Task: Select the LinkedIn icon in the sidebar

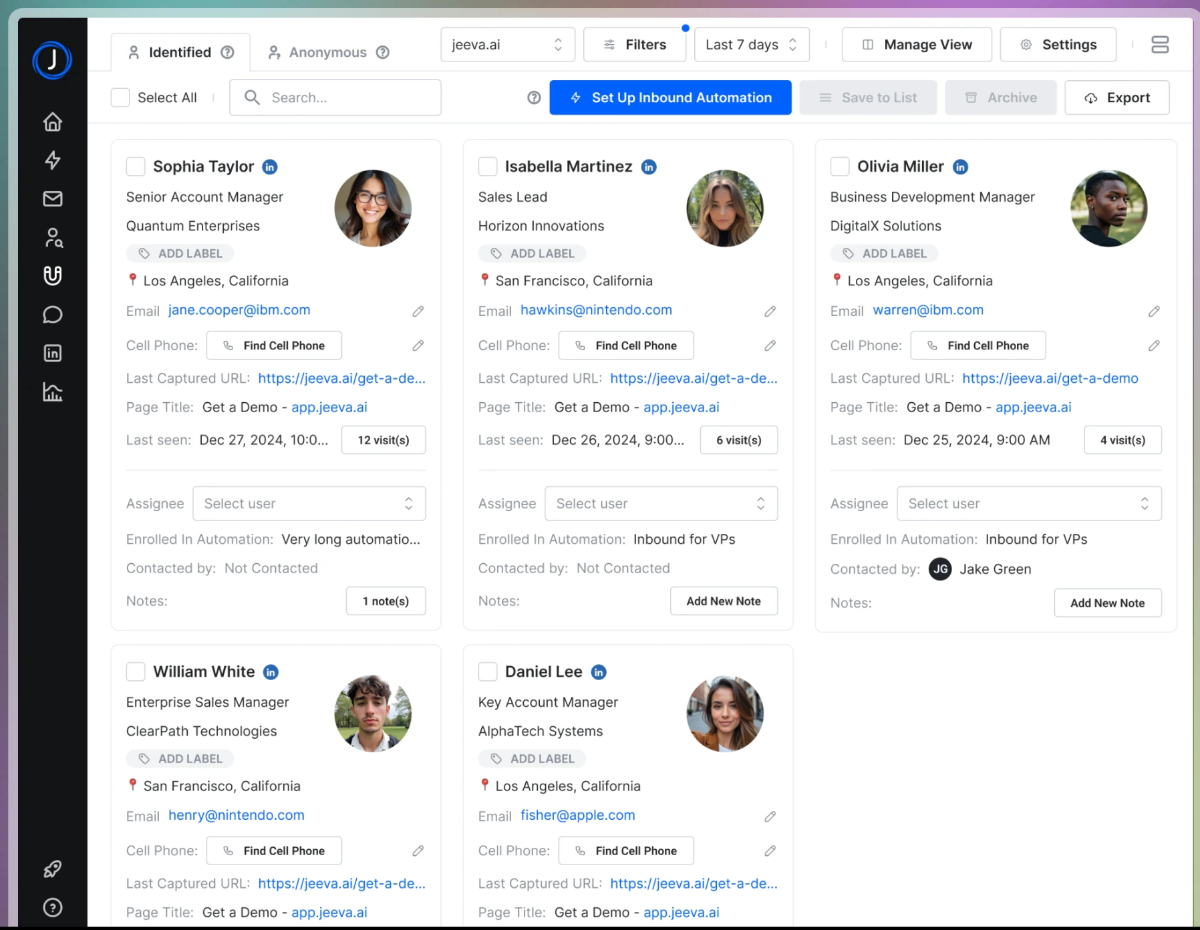Action: click(52, 352)
